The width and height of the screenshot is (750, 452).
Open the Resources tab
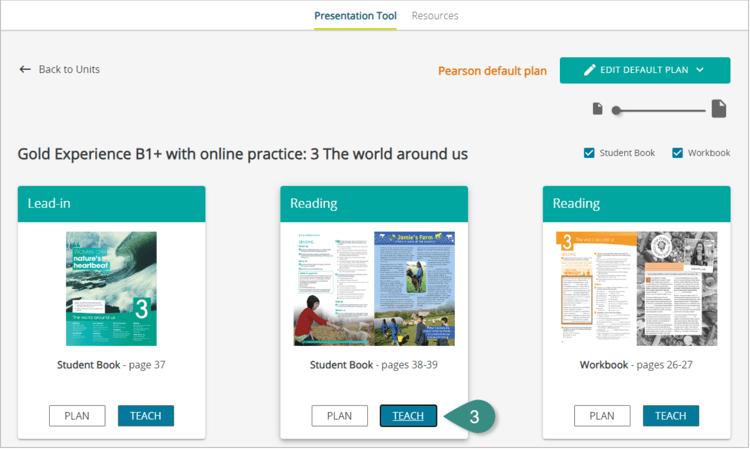coord(435,16)
